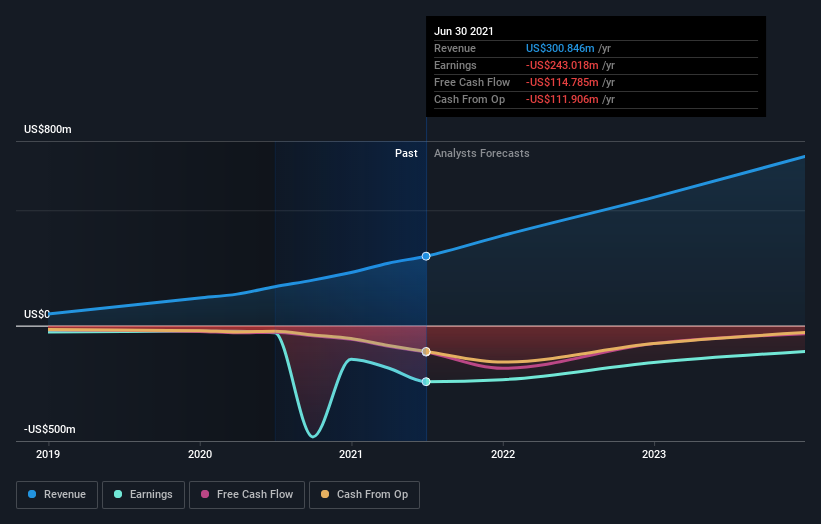Click the -US$111.906m cash from op value
This screenshot has height=524, width=821.
(x=562, y=99)
